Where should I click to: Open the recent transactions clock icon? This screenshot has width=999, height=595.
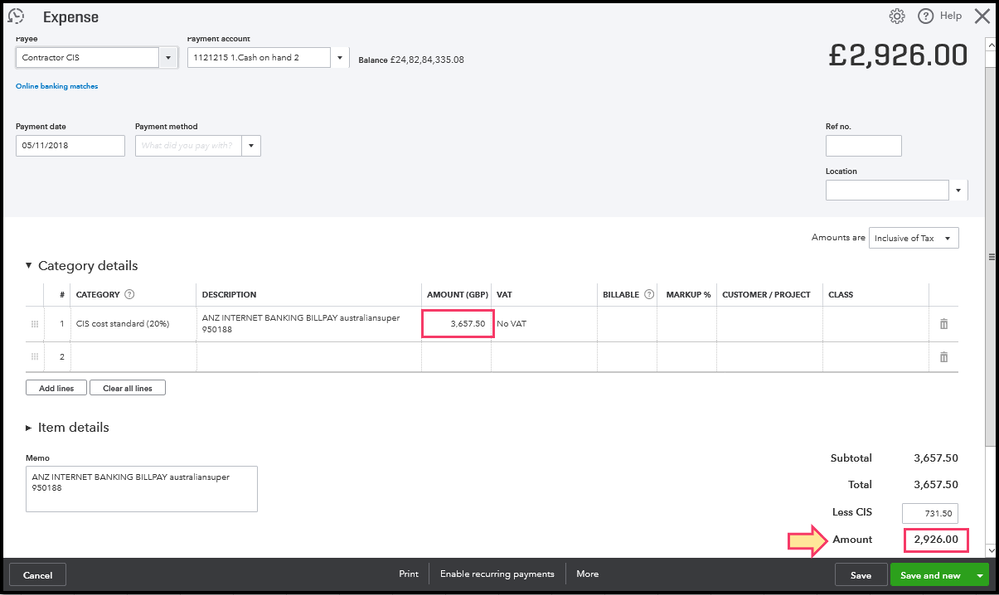pyautogui.click(x=16, y=16)
